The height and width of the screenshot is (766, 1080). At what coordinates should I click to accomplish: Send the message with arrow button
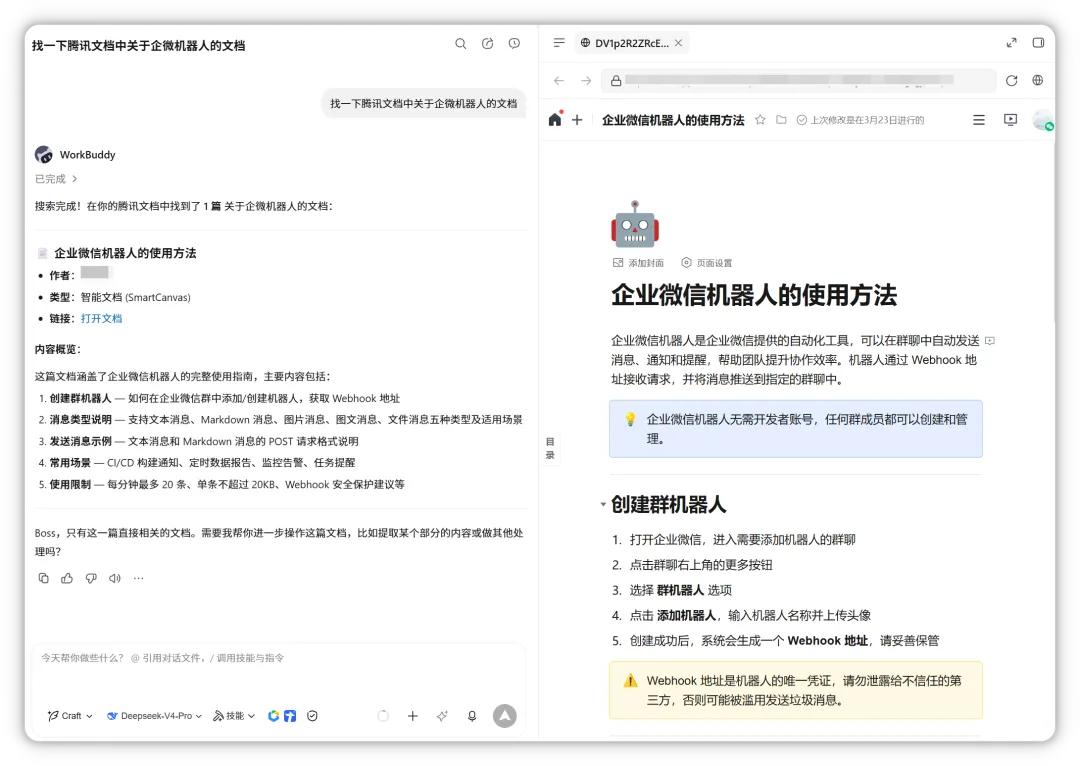[x=505, y=716]
